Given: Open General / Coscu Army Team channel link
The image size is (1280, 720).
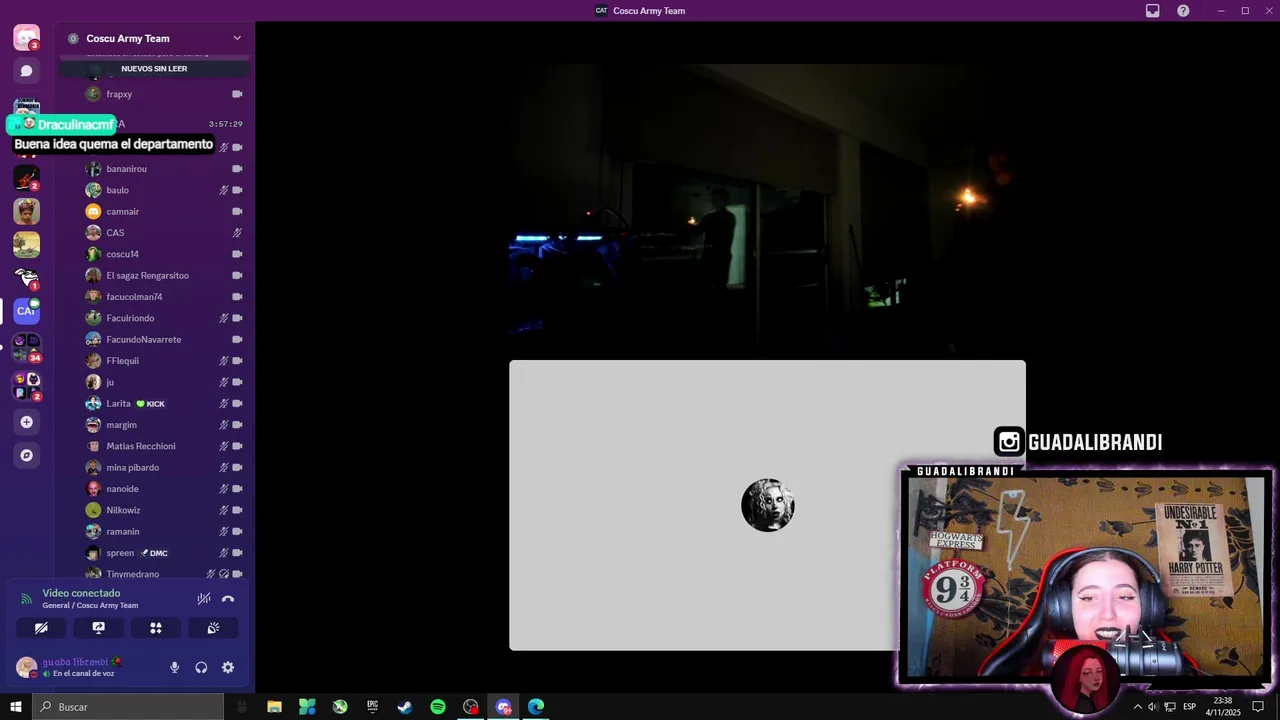Looking at the screenshot, I should tap(90, 606).
